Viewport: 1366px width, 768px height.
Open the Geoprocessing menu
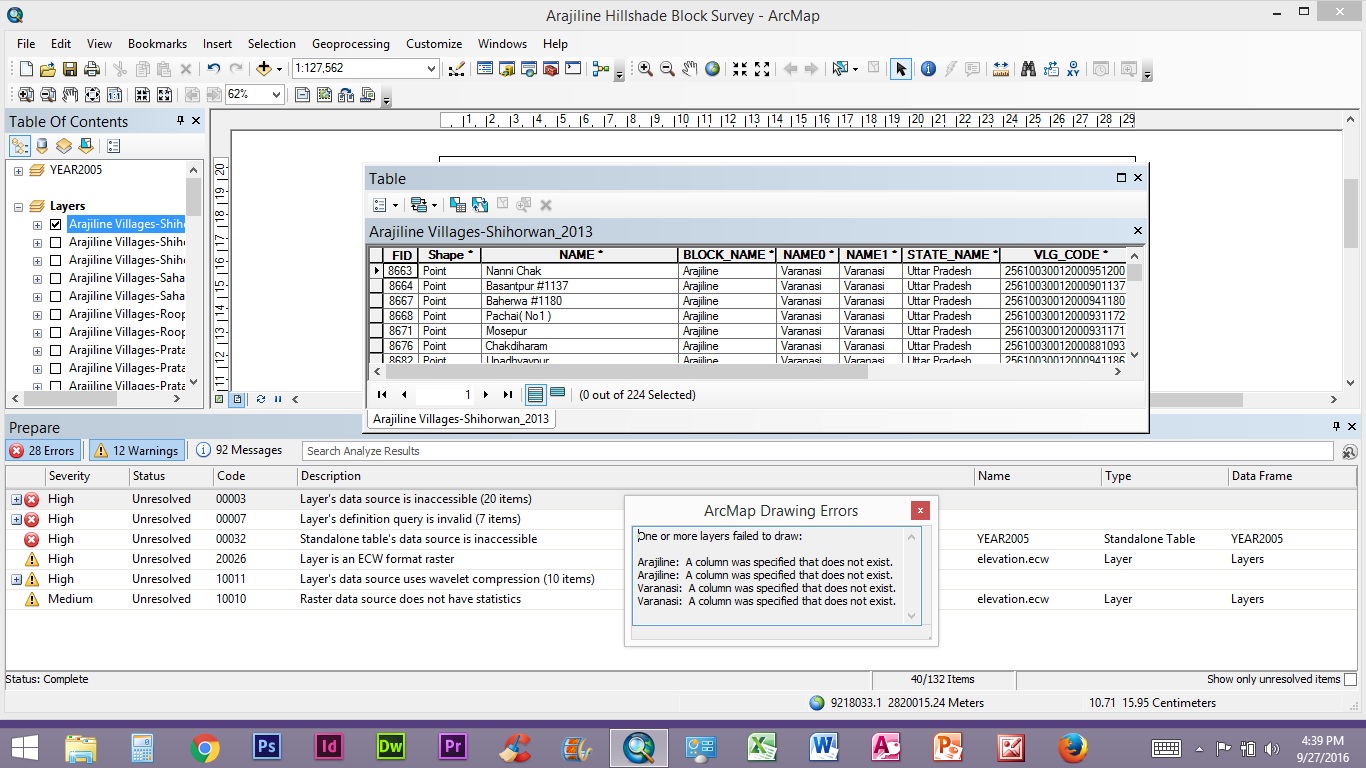pos(350,44)
